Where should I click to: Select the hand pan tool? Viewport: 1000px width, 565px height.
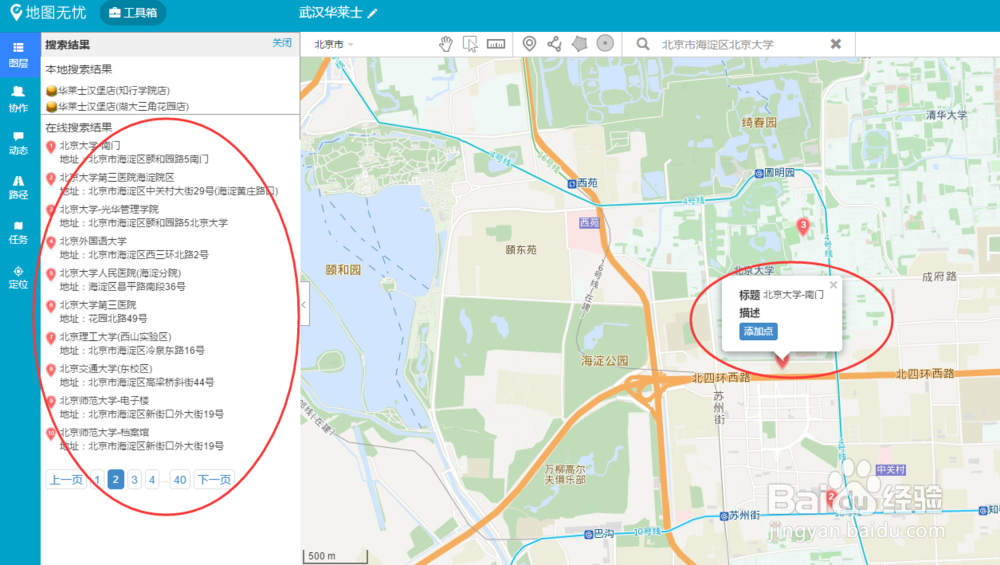pyautogui.click(x=446, y=43)
